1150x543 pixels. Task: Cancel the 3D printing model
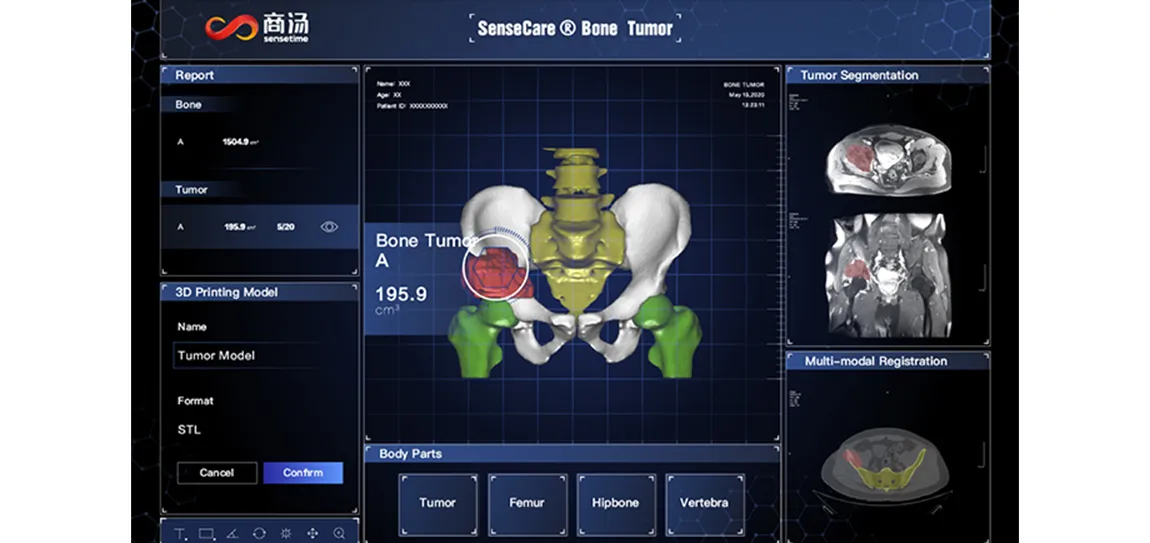tap(217, 473)
